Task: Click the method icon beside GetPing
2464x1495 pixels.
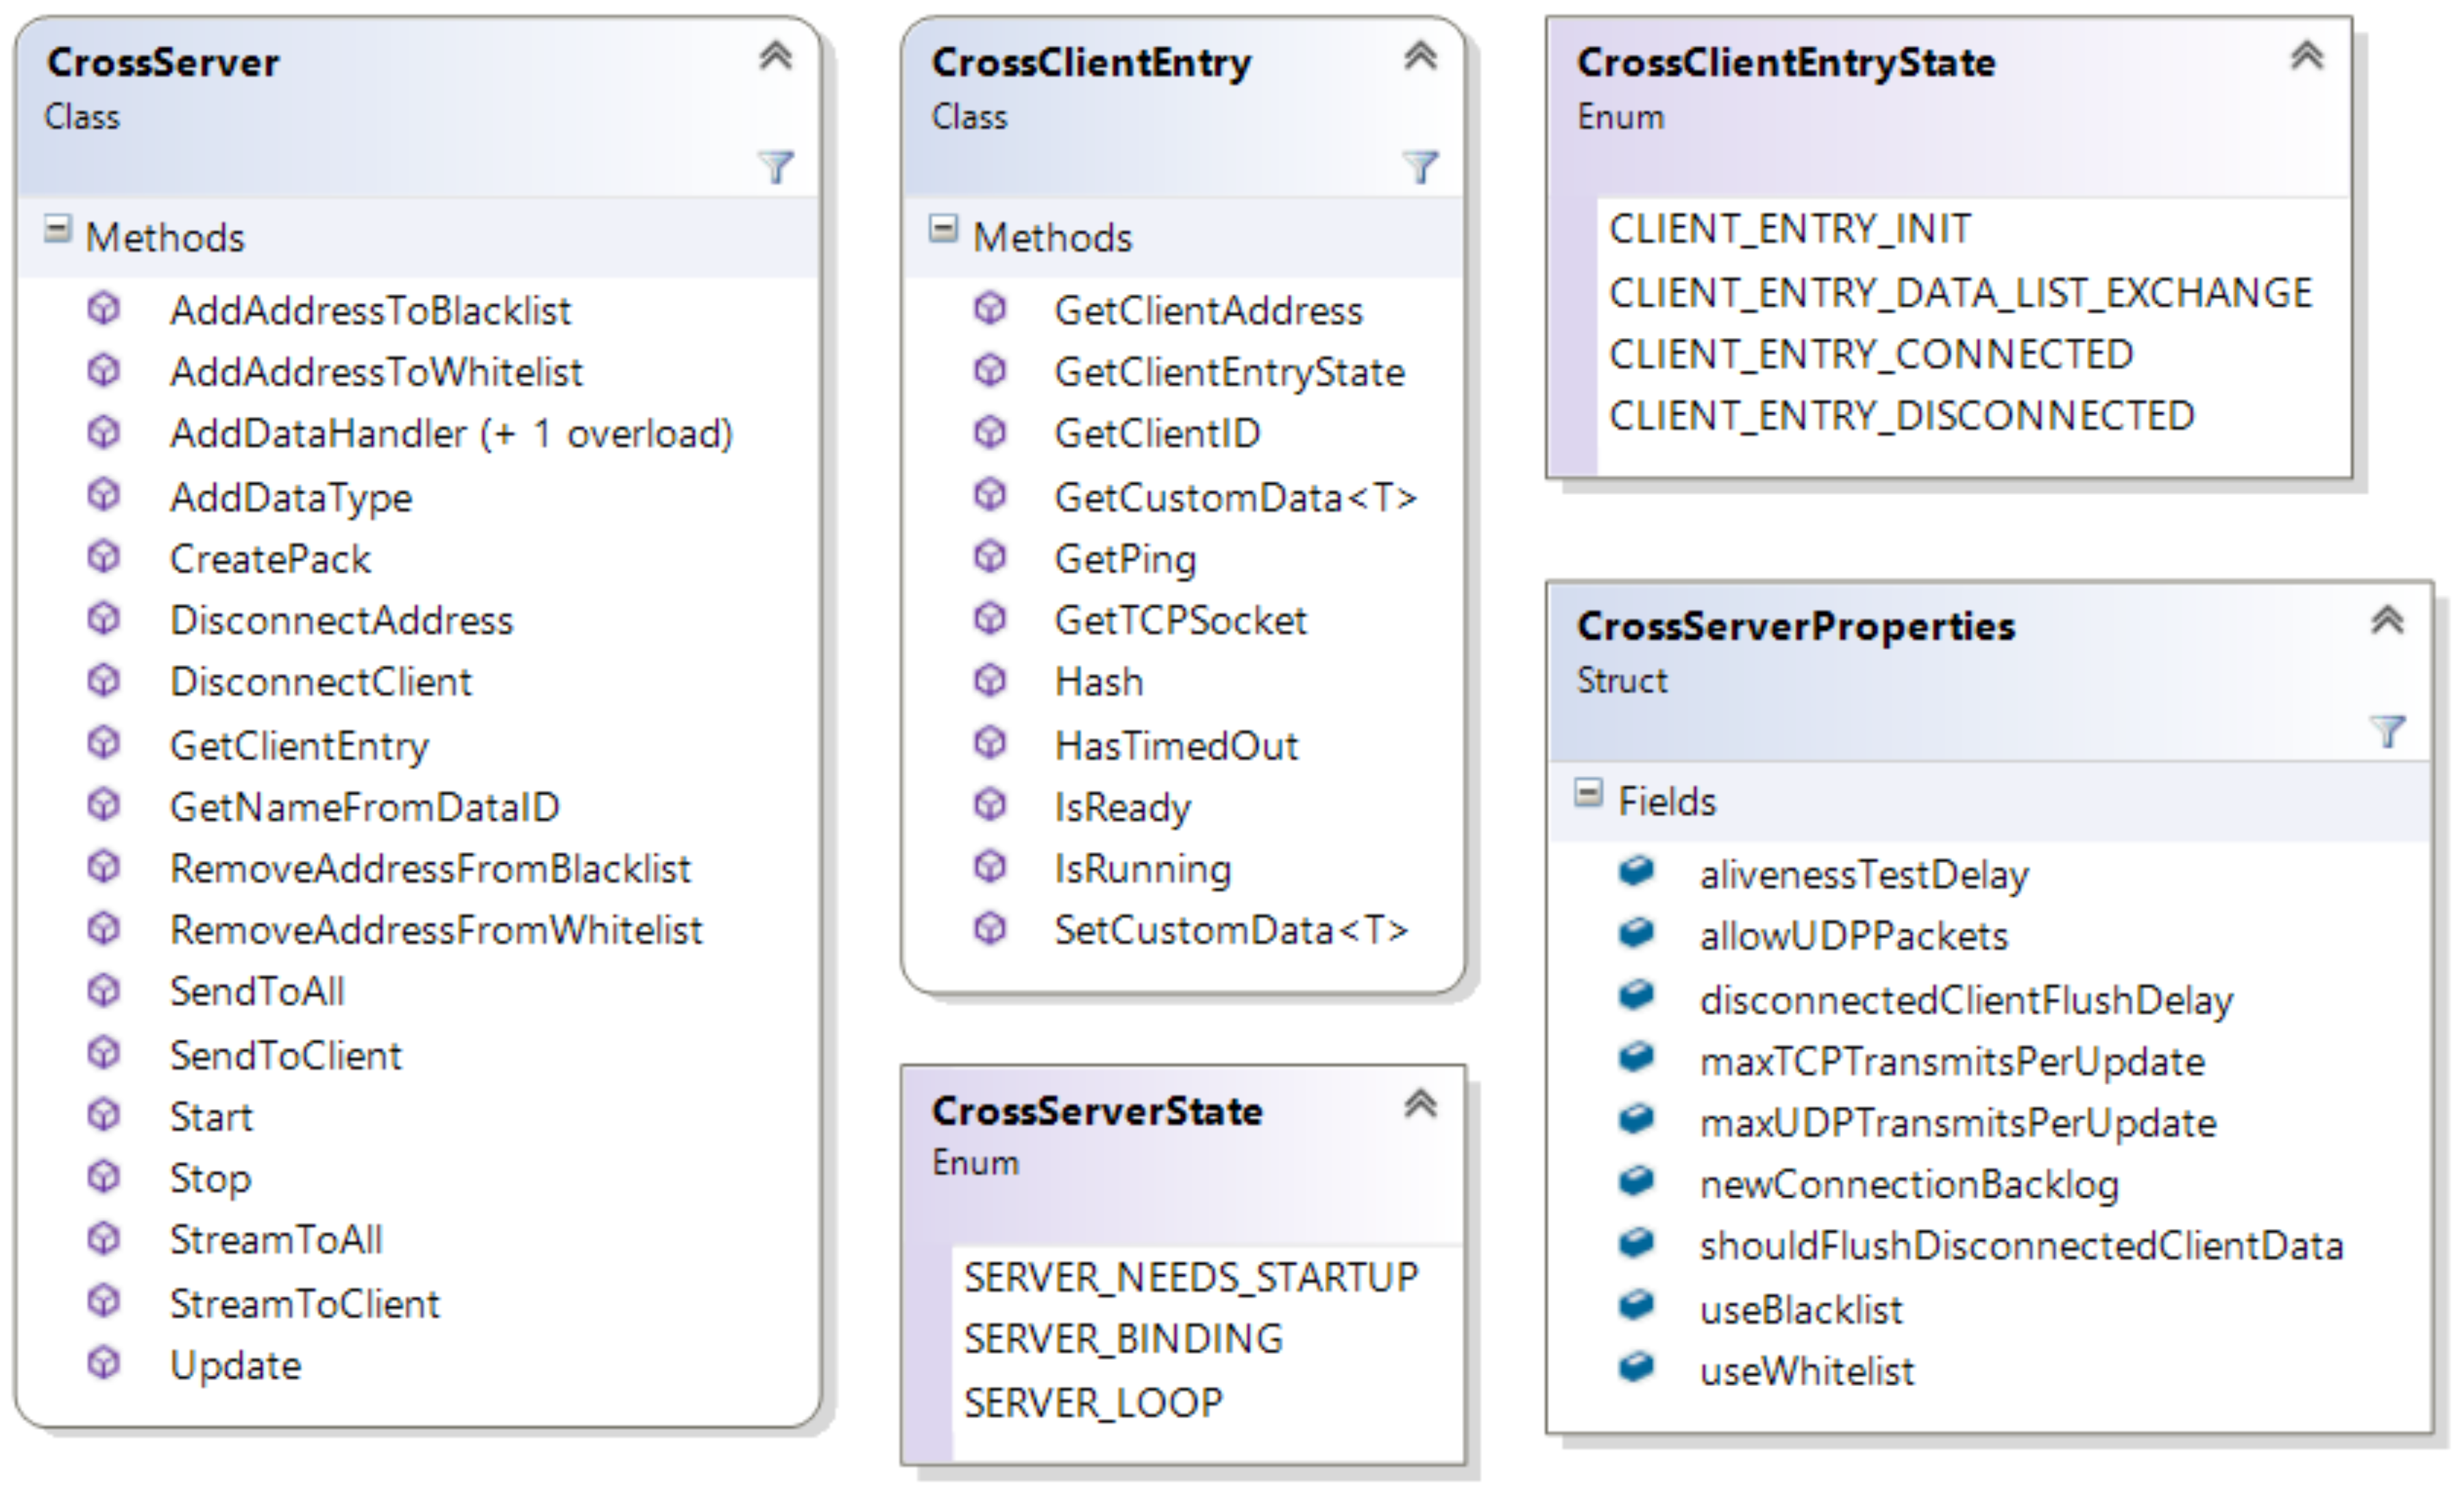Action: pos(990,557)
